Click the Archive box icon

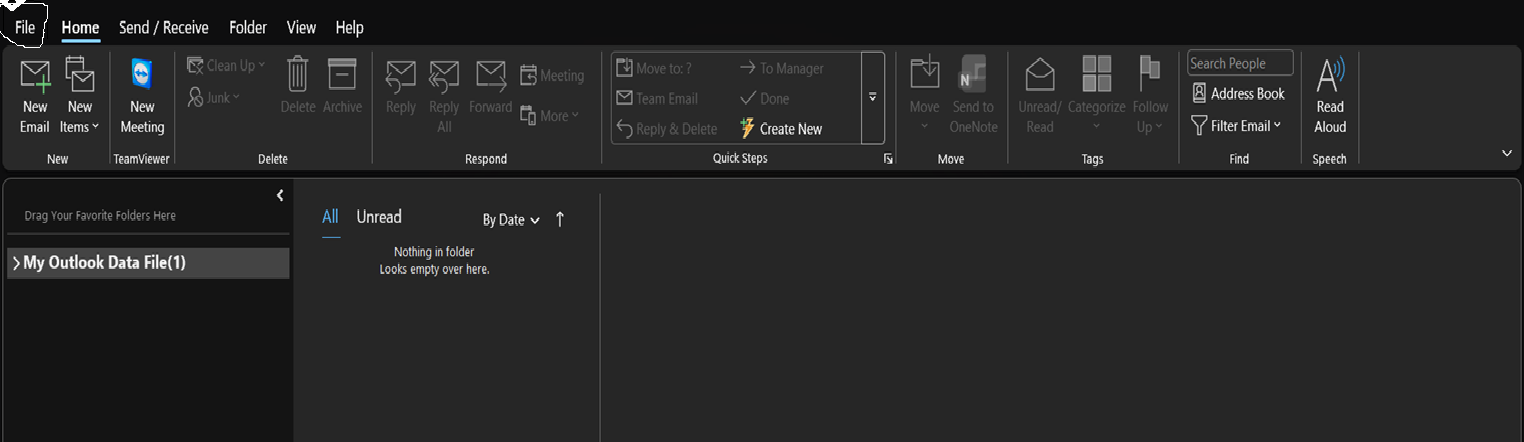pyautogui.click(x=342, y=75)
